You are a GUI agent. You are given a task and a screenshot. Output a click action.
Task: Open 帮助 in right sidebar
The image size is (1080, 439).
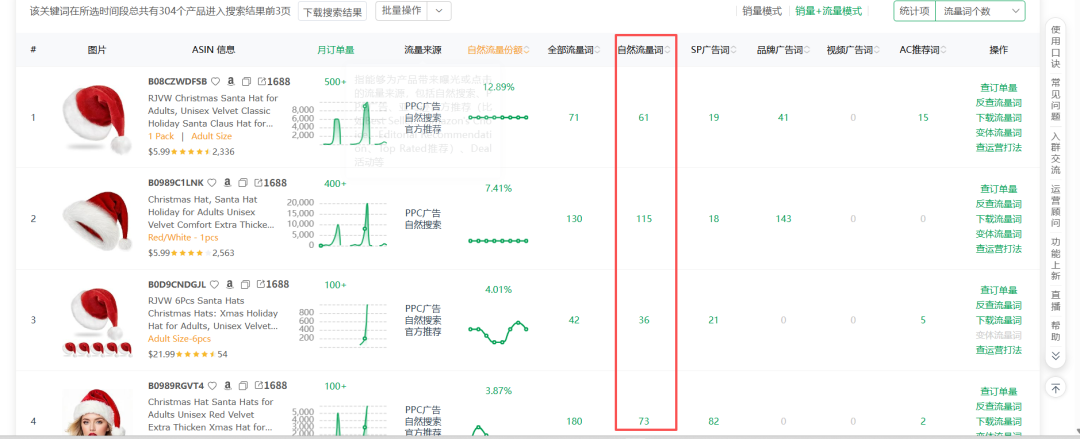pos(1055,331)
